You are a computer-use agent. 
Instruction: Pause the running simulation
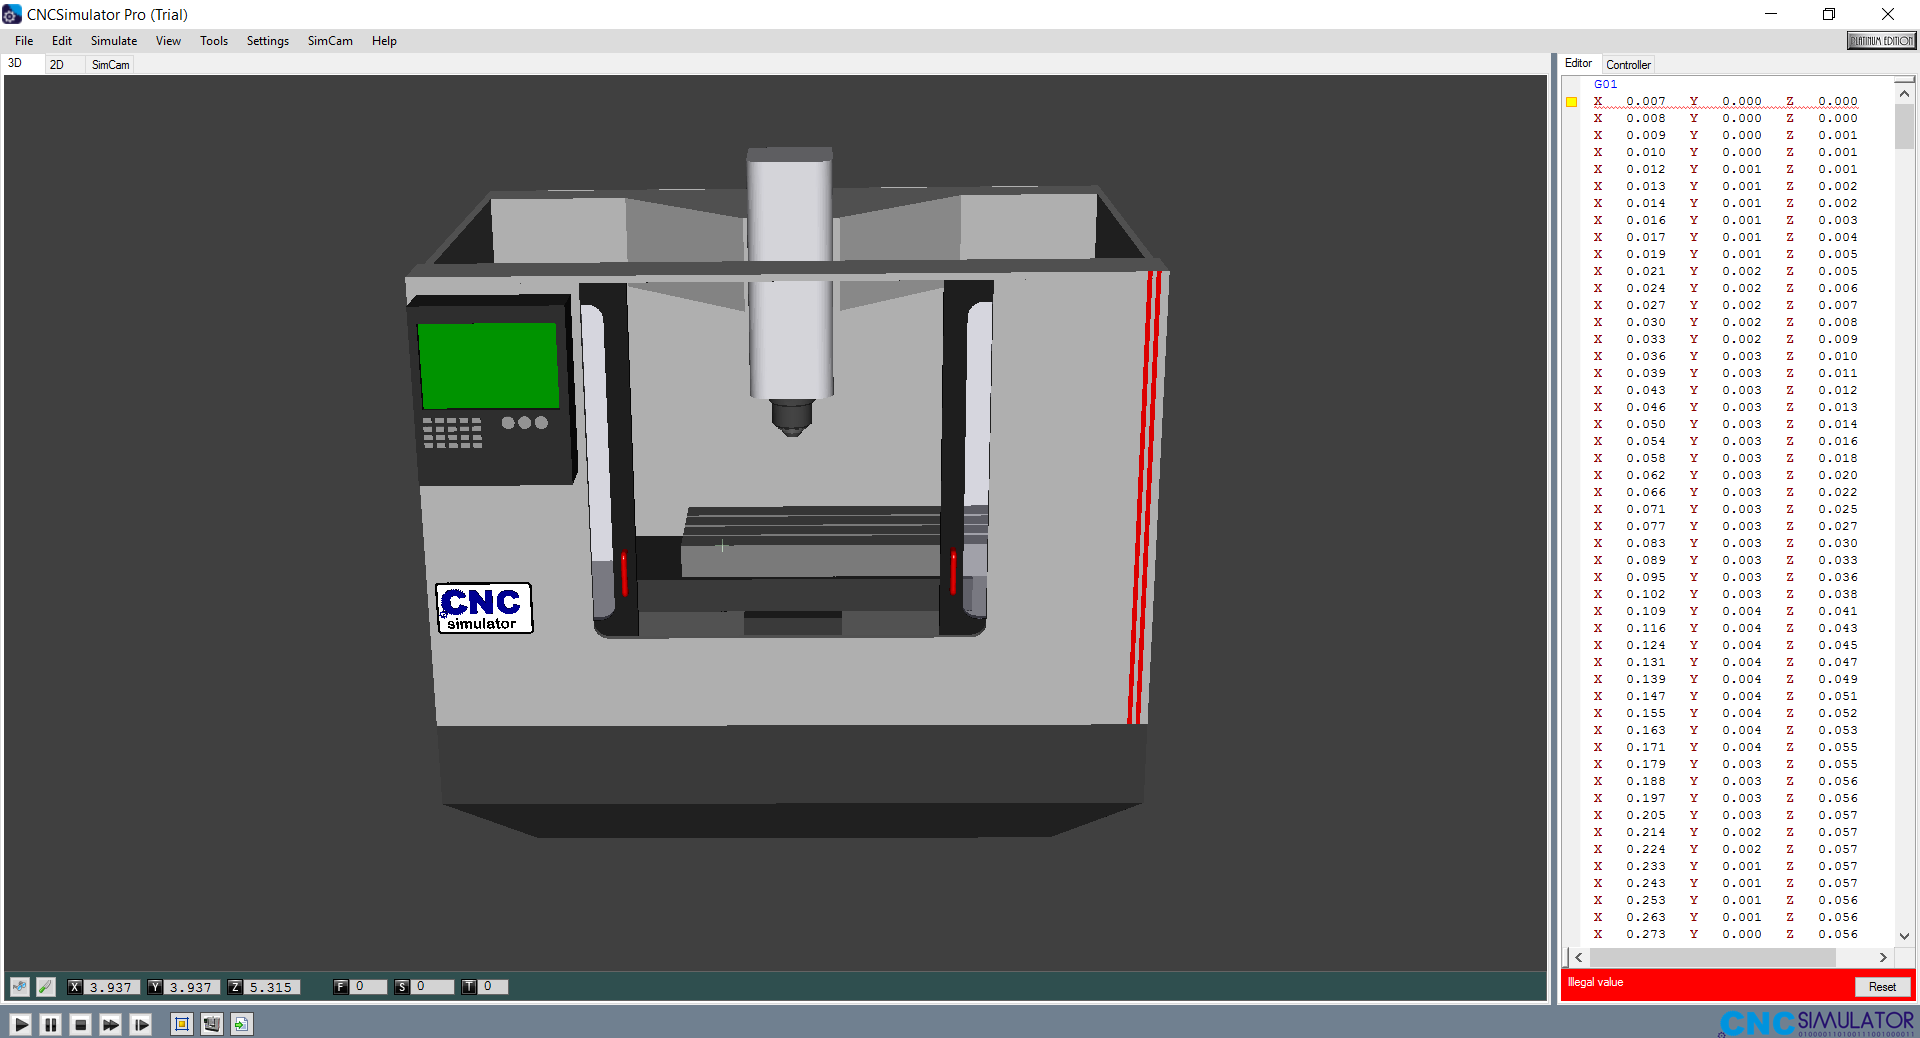[50, 1024]
